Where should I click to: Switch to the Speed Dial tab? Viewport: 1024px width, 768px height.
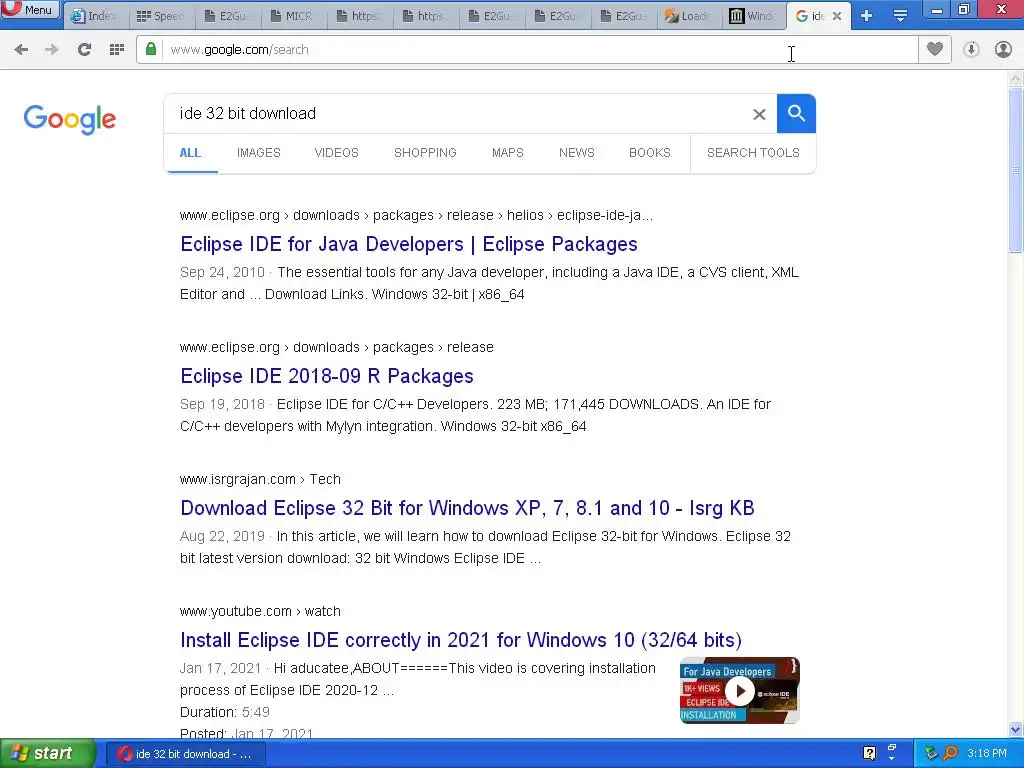(x=162, y=16)
